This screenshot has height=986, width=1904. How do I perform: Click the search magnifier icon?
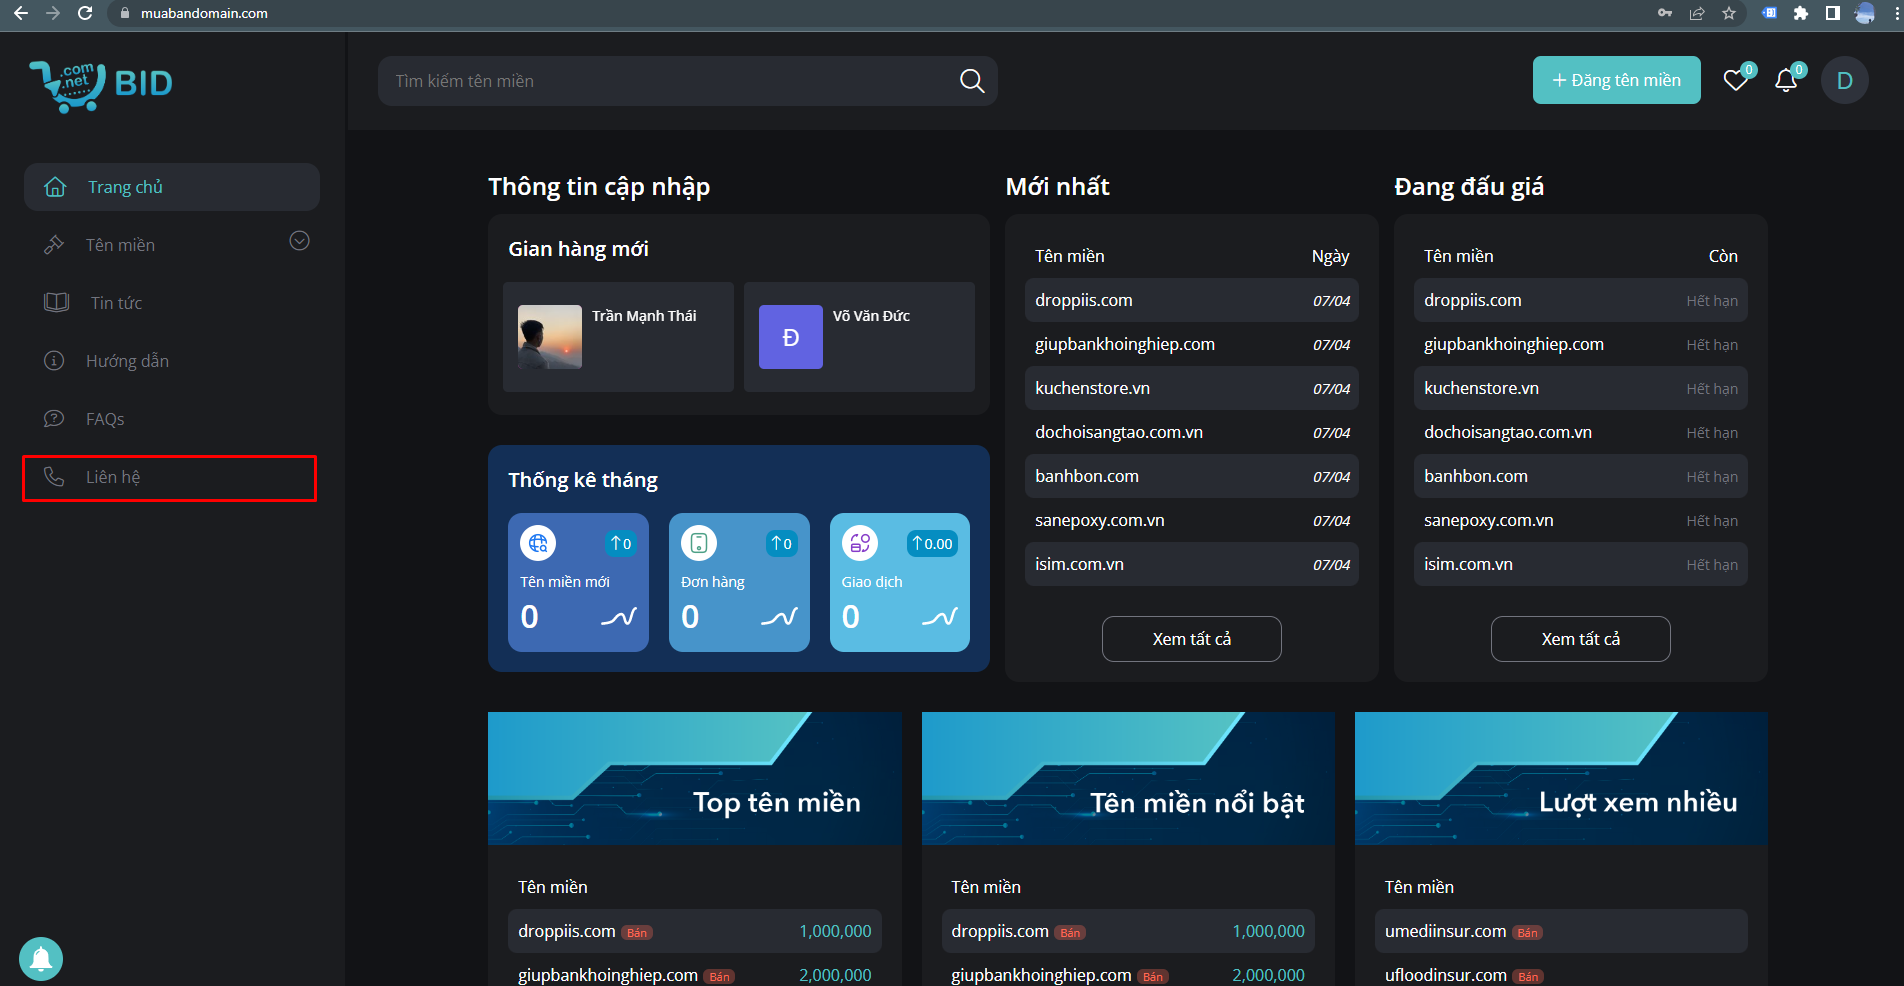pos(971,81)
